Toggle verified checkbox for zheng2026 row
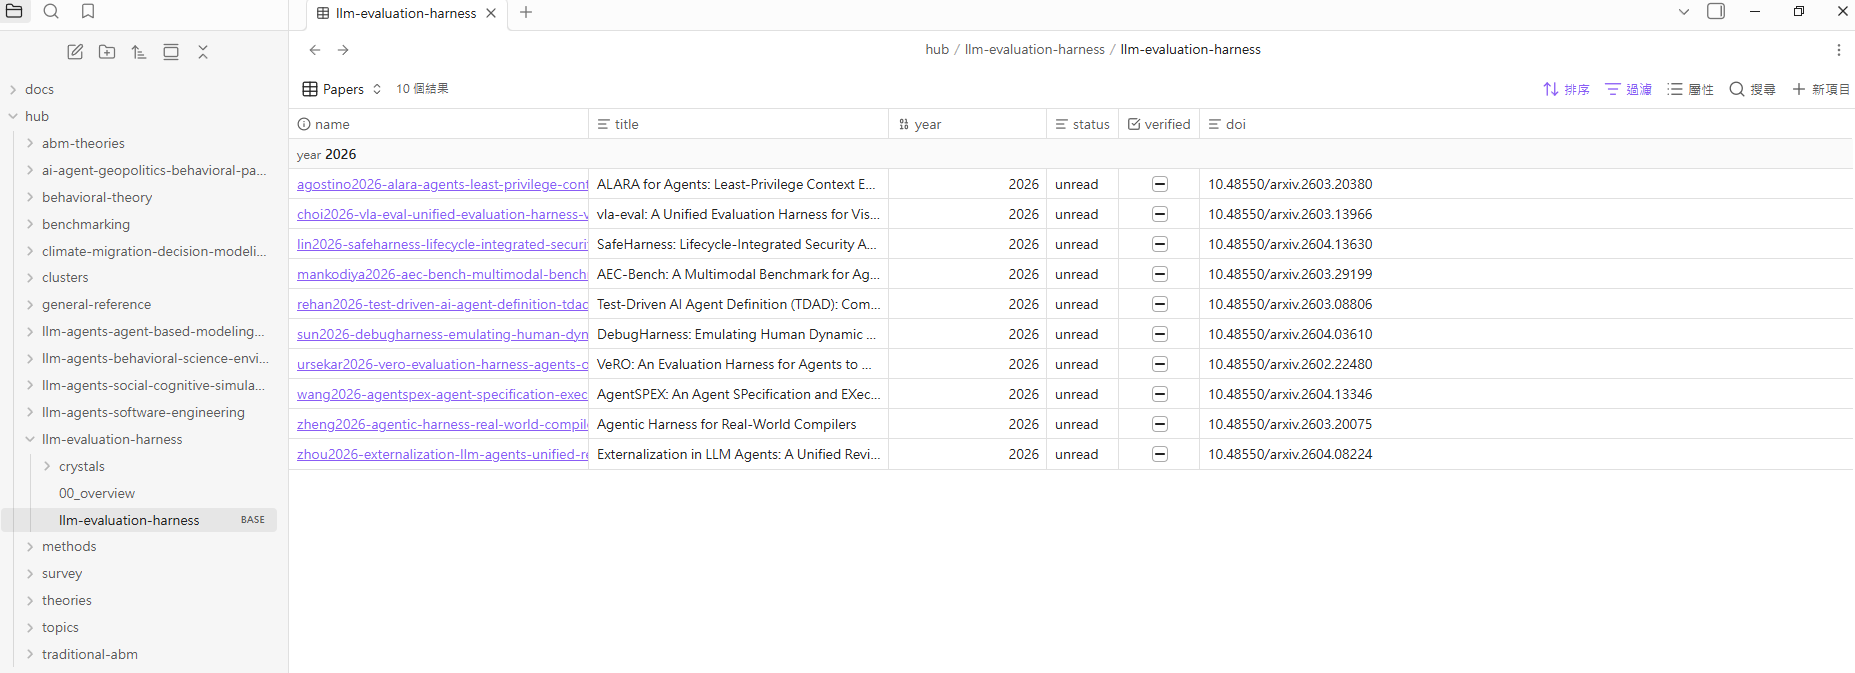The width and height of the screenshot is (1855, 673). (1160, 424)
